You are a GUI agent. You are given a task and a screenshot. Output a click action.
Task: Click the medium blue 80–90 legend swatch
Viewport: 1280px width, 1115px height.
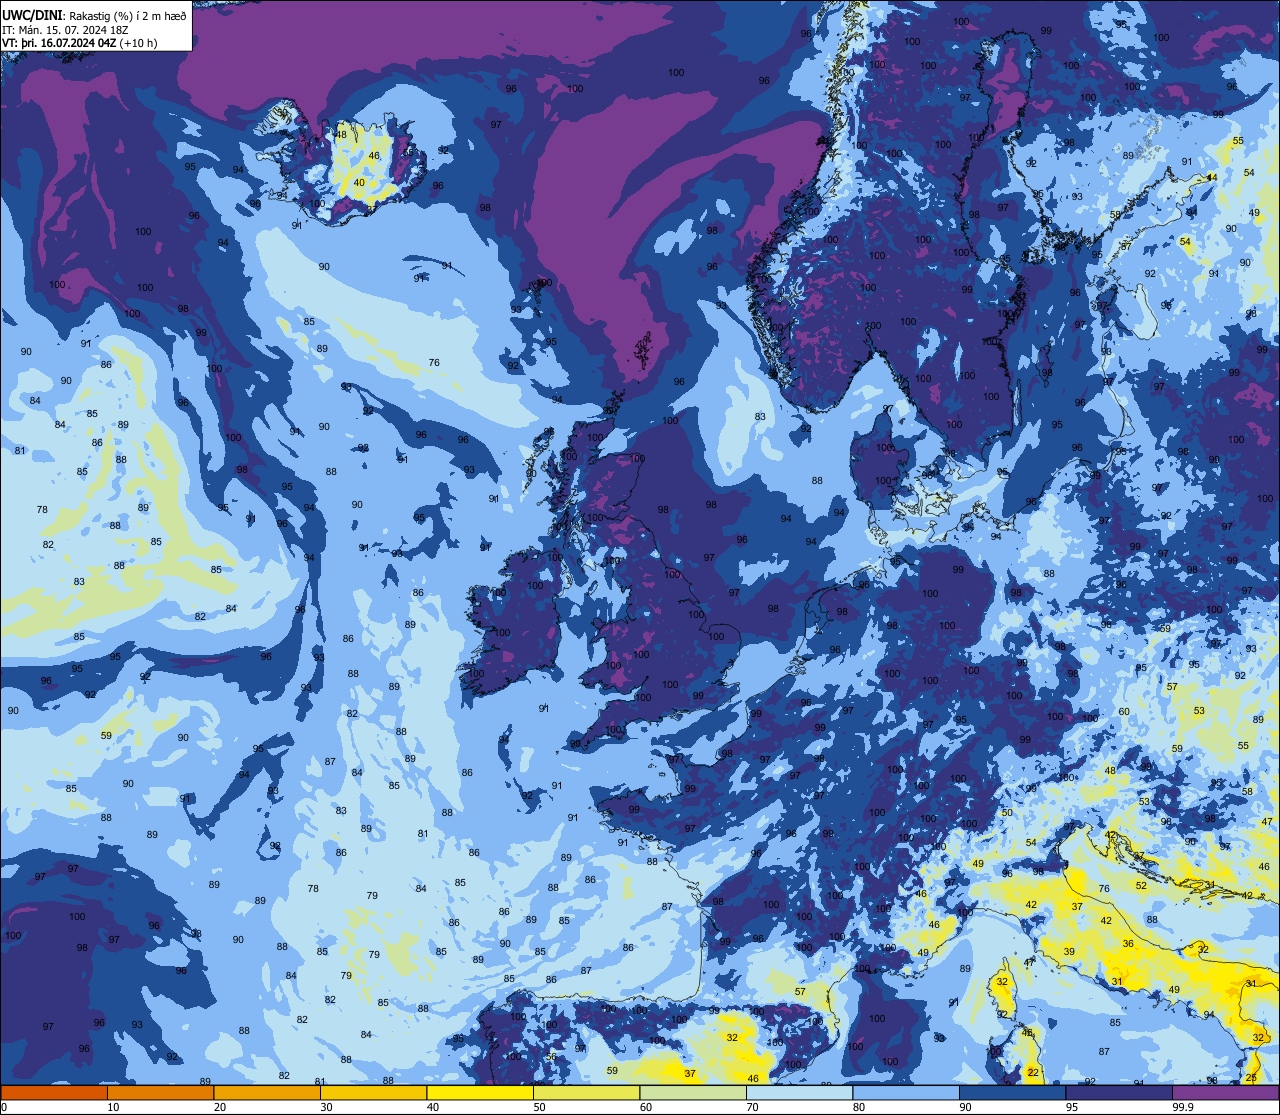(x=906, y=1092)
